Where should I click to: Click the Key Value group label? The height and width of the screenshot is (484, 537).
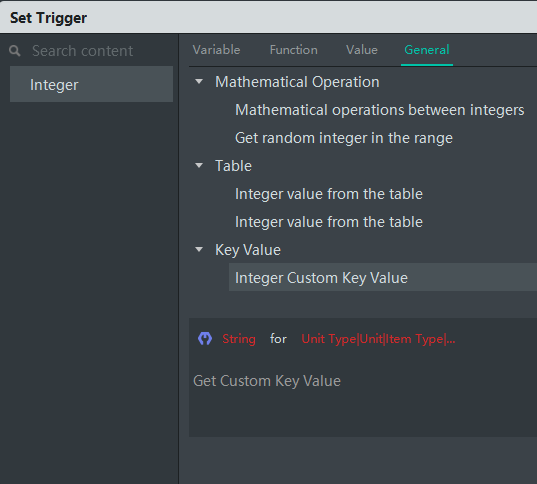pos(248,250)
